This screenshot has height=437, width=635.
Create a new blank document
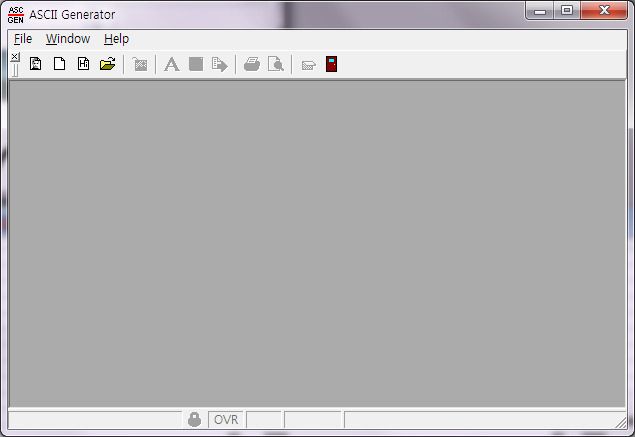click(x=60, y=64)
